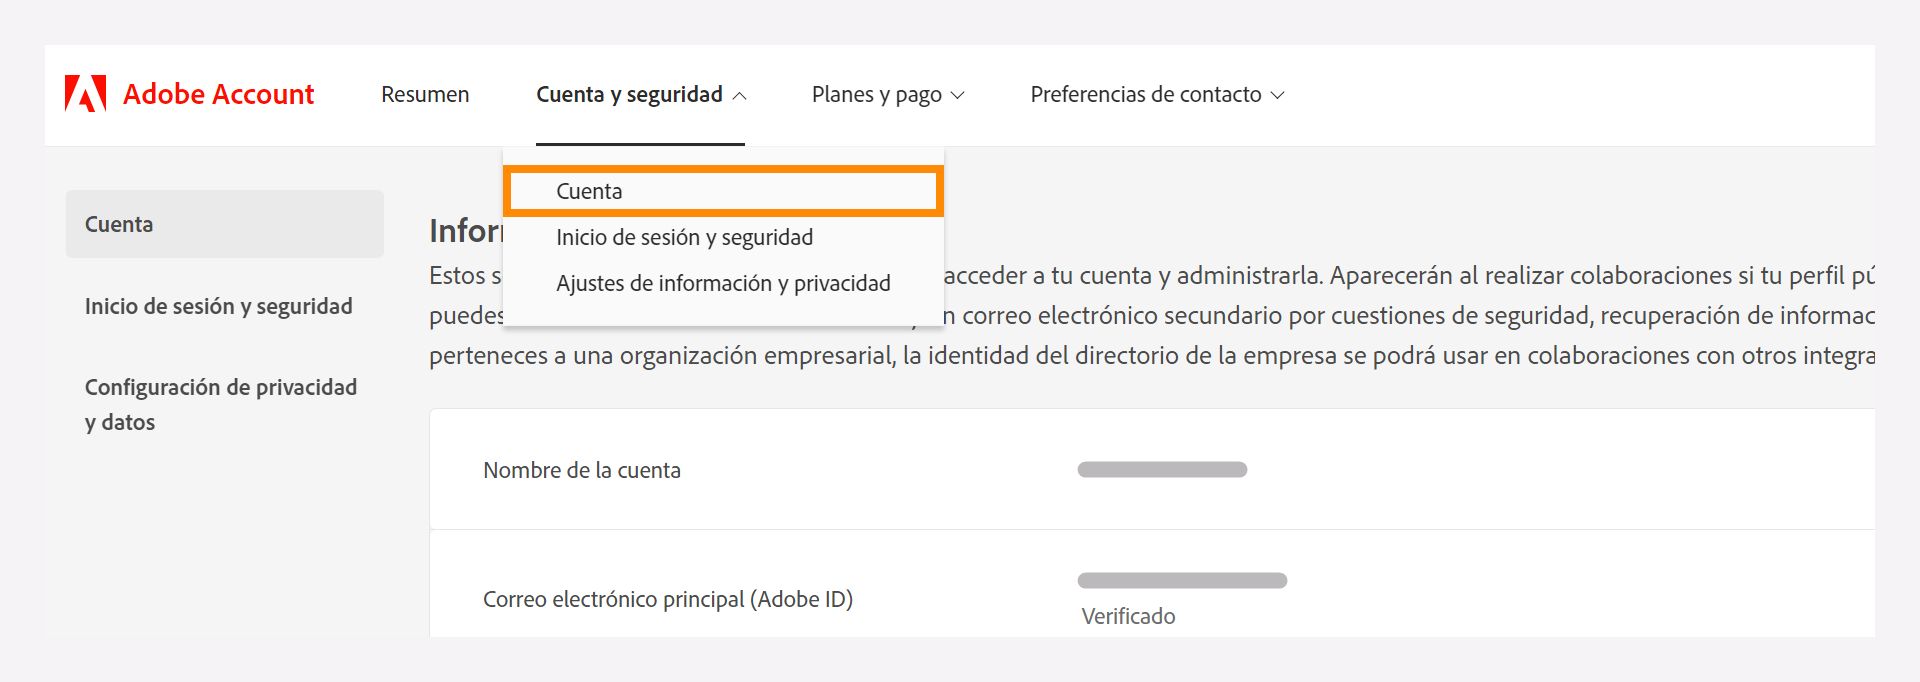Click the Adobe Account title text

[217, 94]
